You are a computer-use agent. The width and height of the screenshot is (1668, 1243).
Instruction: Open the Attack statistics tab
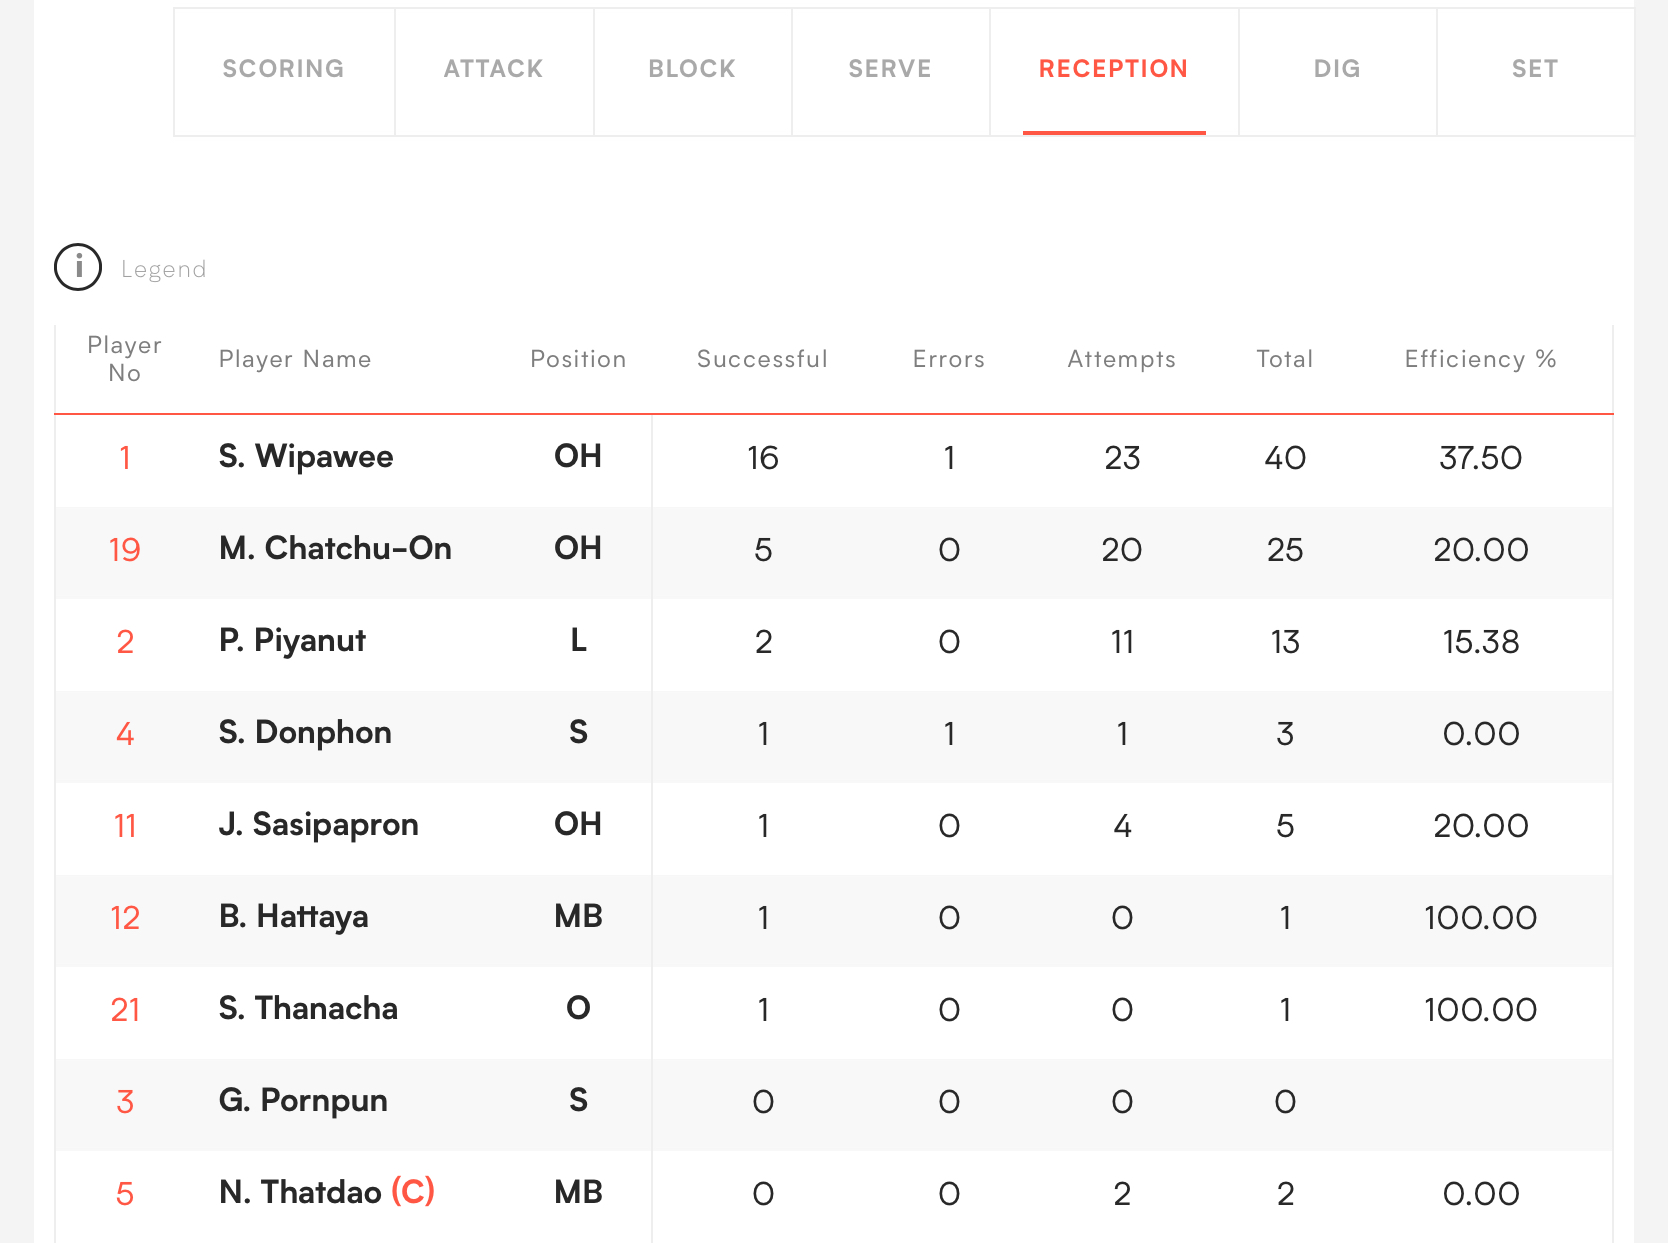493,69
